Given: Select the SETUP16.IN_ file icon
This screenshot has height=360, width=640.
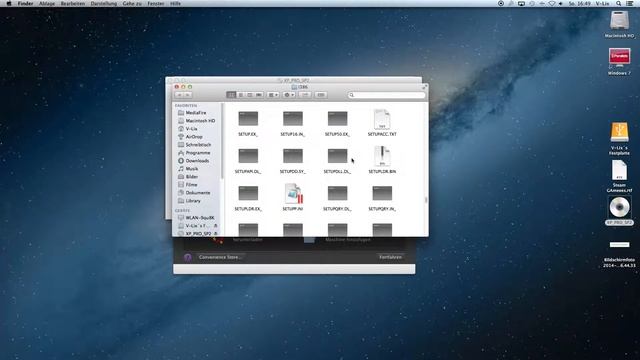Looking at the screenshot, I should [x=293, y=119].
